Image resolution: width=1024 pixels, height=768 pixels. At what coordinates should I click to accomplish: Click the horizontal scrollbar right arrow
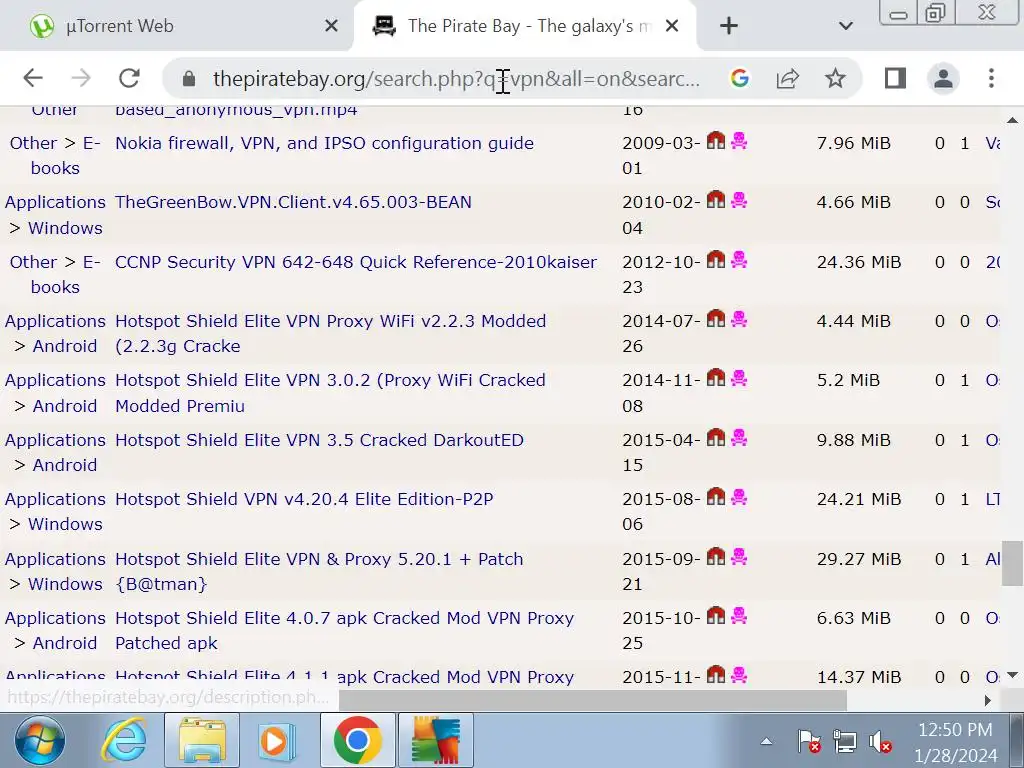tap(987, 700)
